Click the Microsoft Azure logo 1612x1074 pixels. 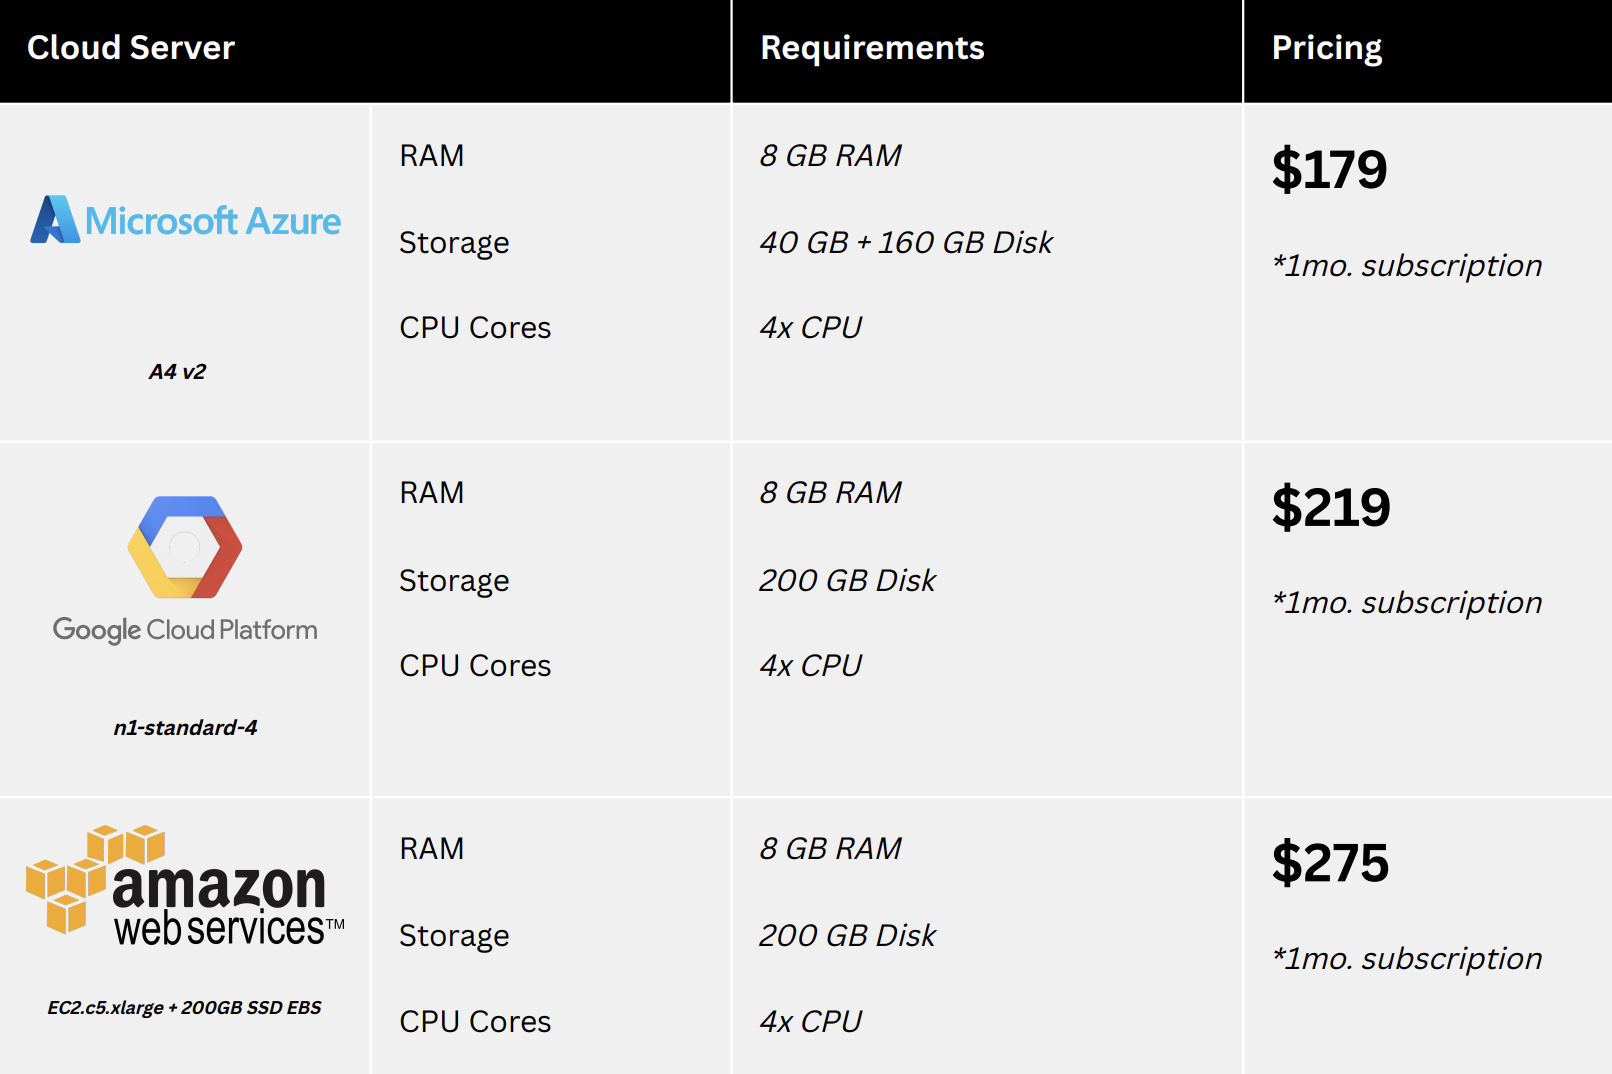[x=186, y=220]
